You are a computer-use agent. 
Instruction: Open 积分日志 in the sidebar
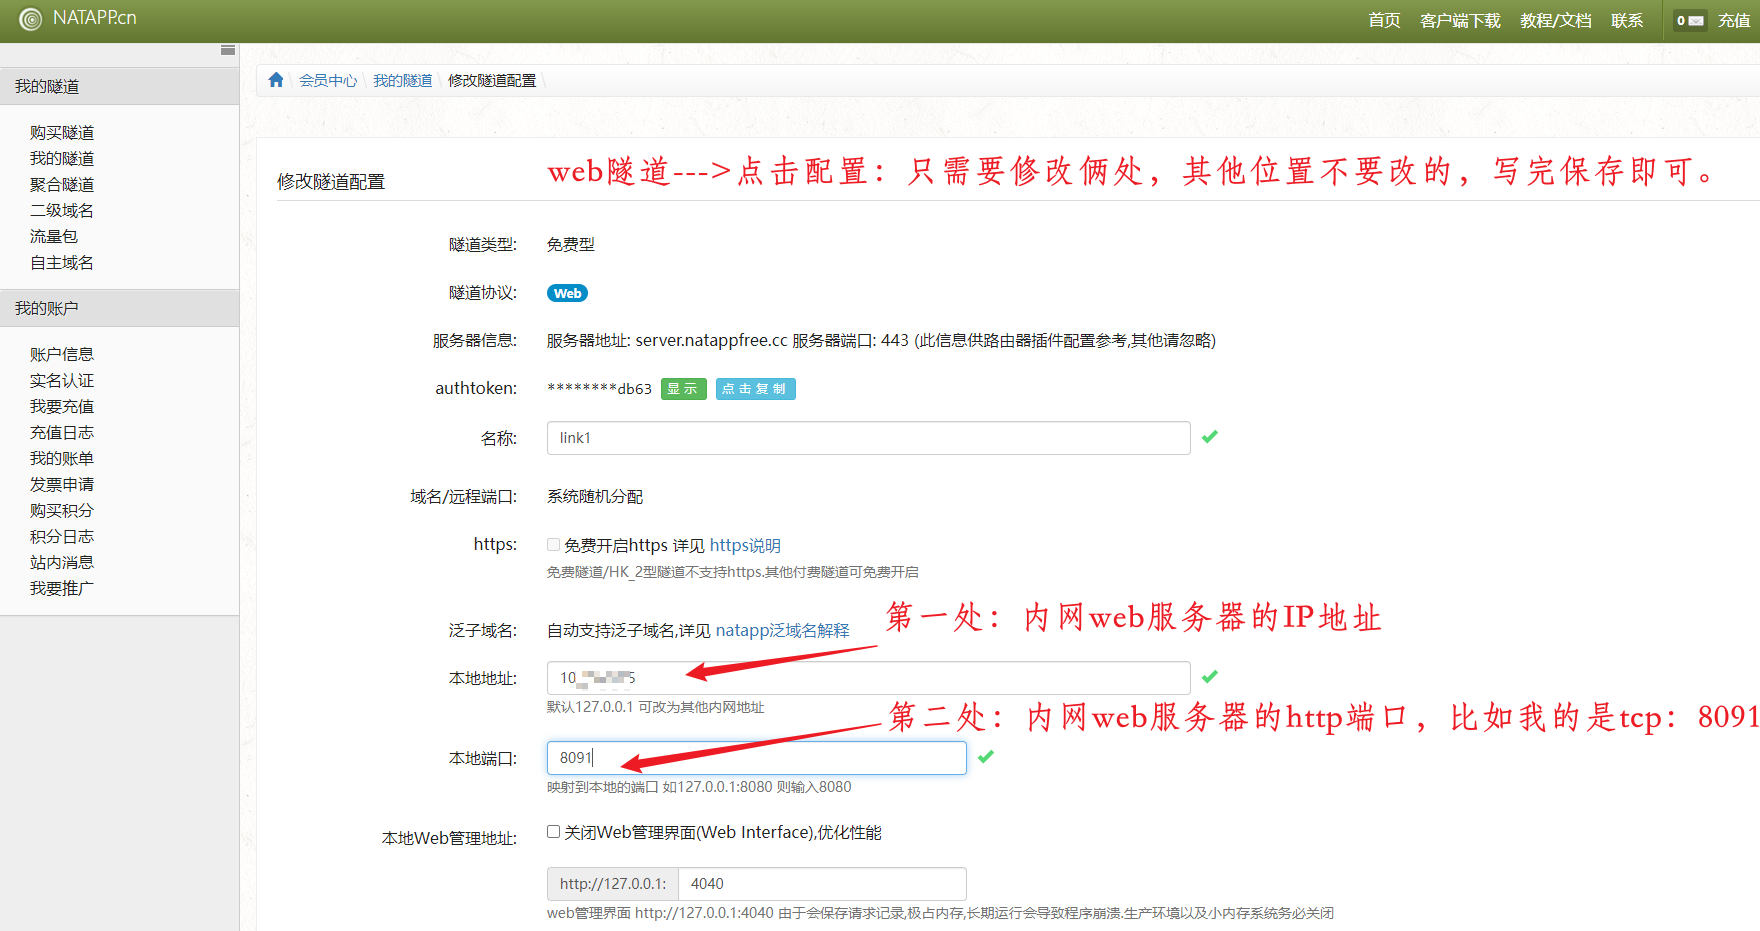[x=62, y=536]
